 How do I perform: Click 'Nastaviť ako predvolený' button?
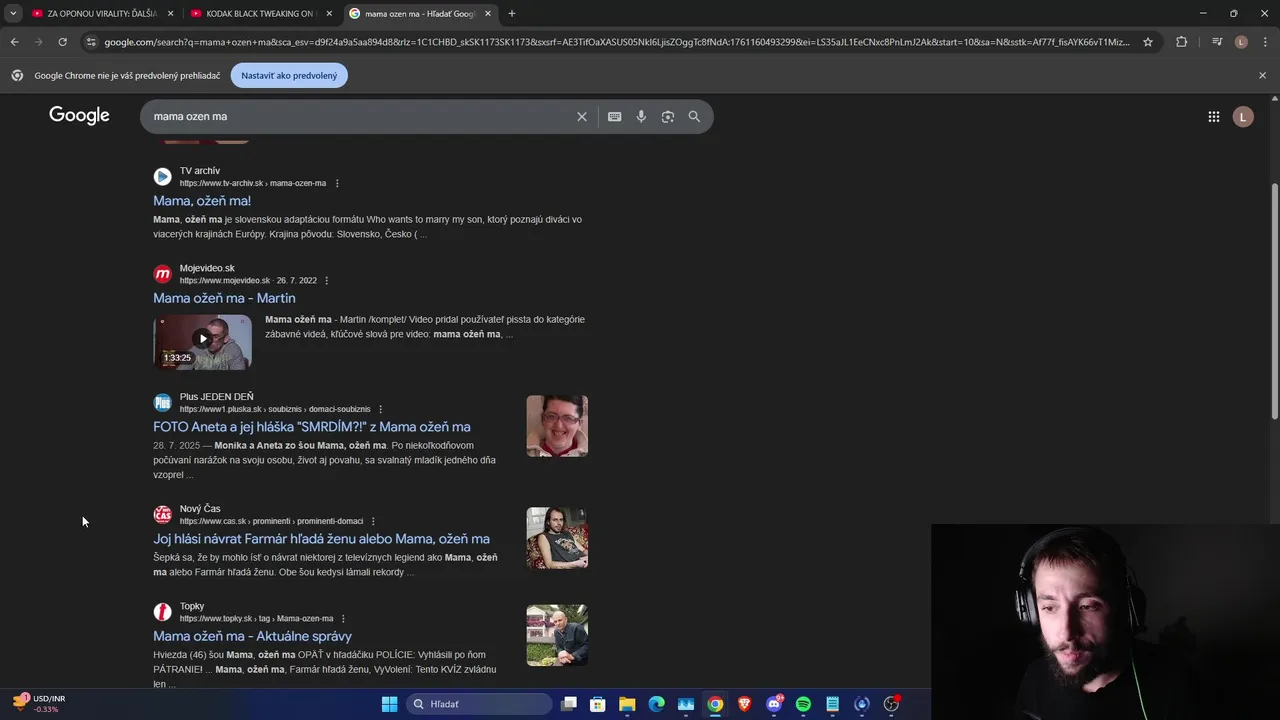click(x=289, y=76)
